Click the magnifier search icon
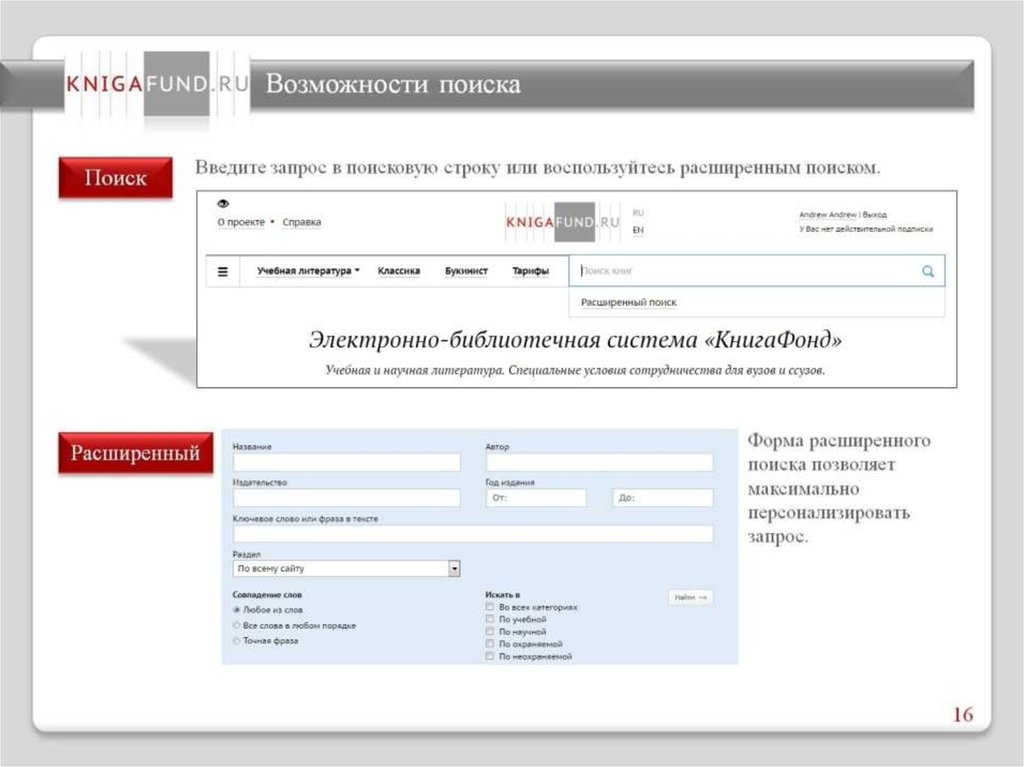 click(927, 271)
